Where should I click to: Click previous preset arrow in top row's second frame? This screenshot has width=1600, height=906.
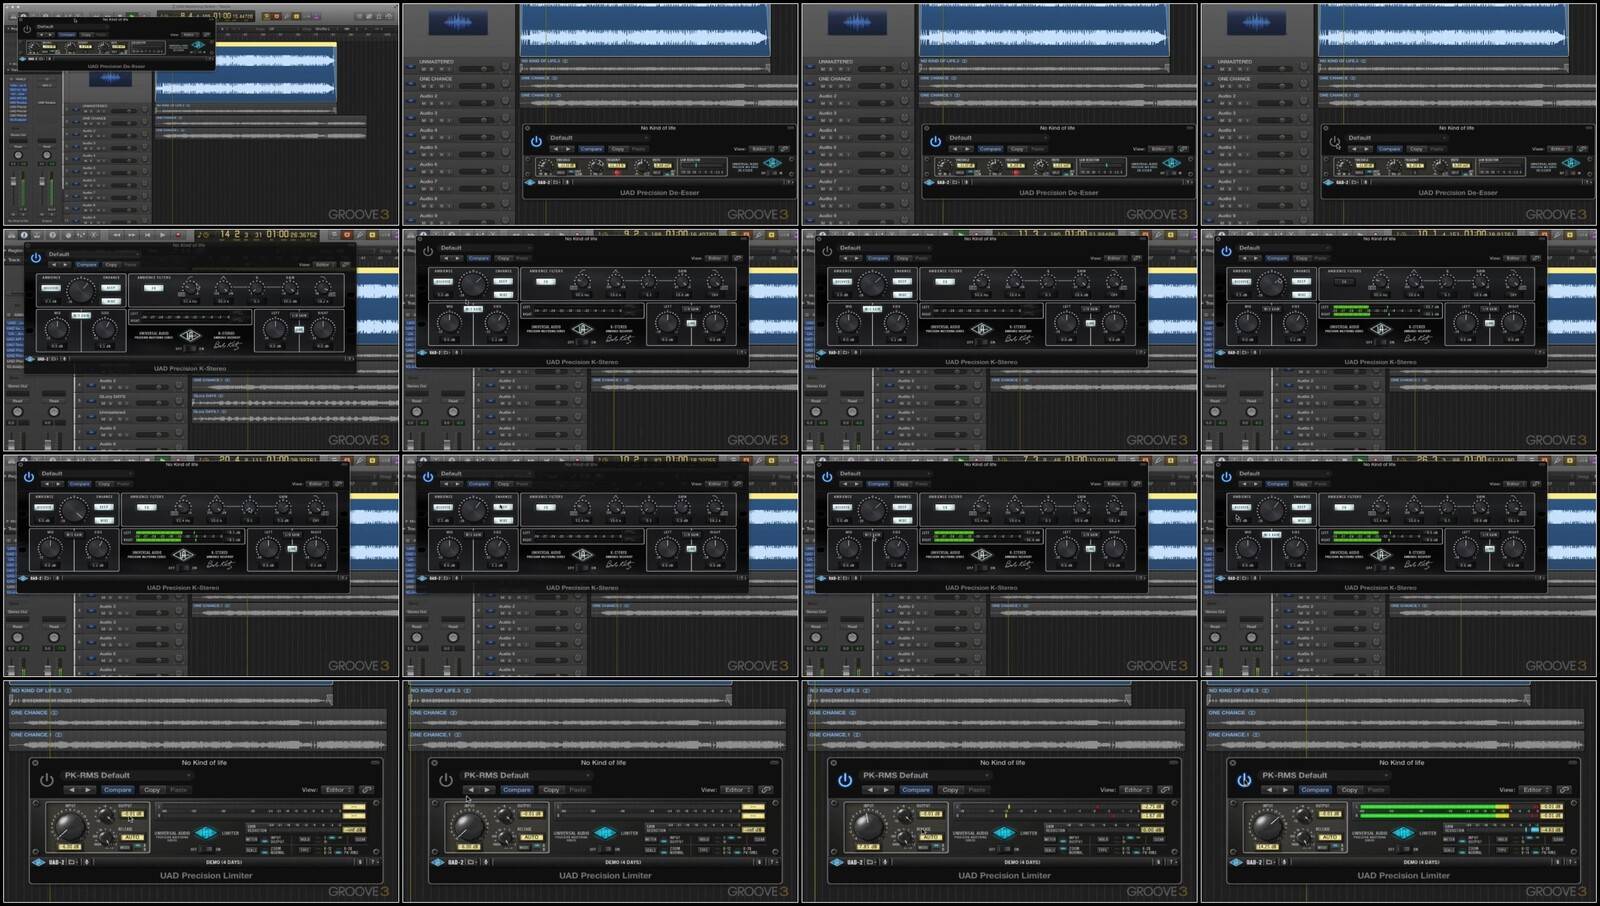[555, 149]
